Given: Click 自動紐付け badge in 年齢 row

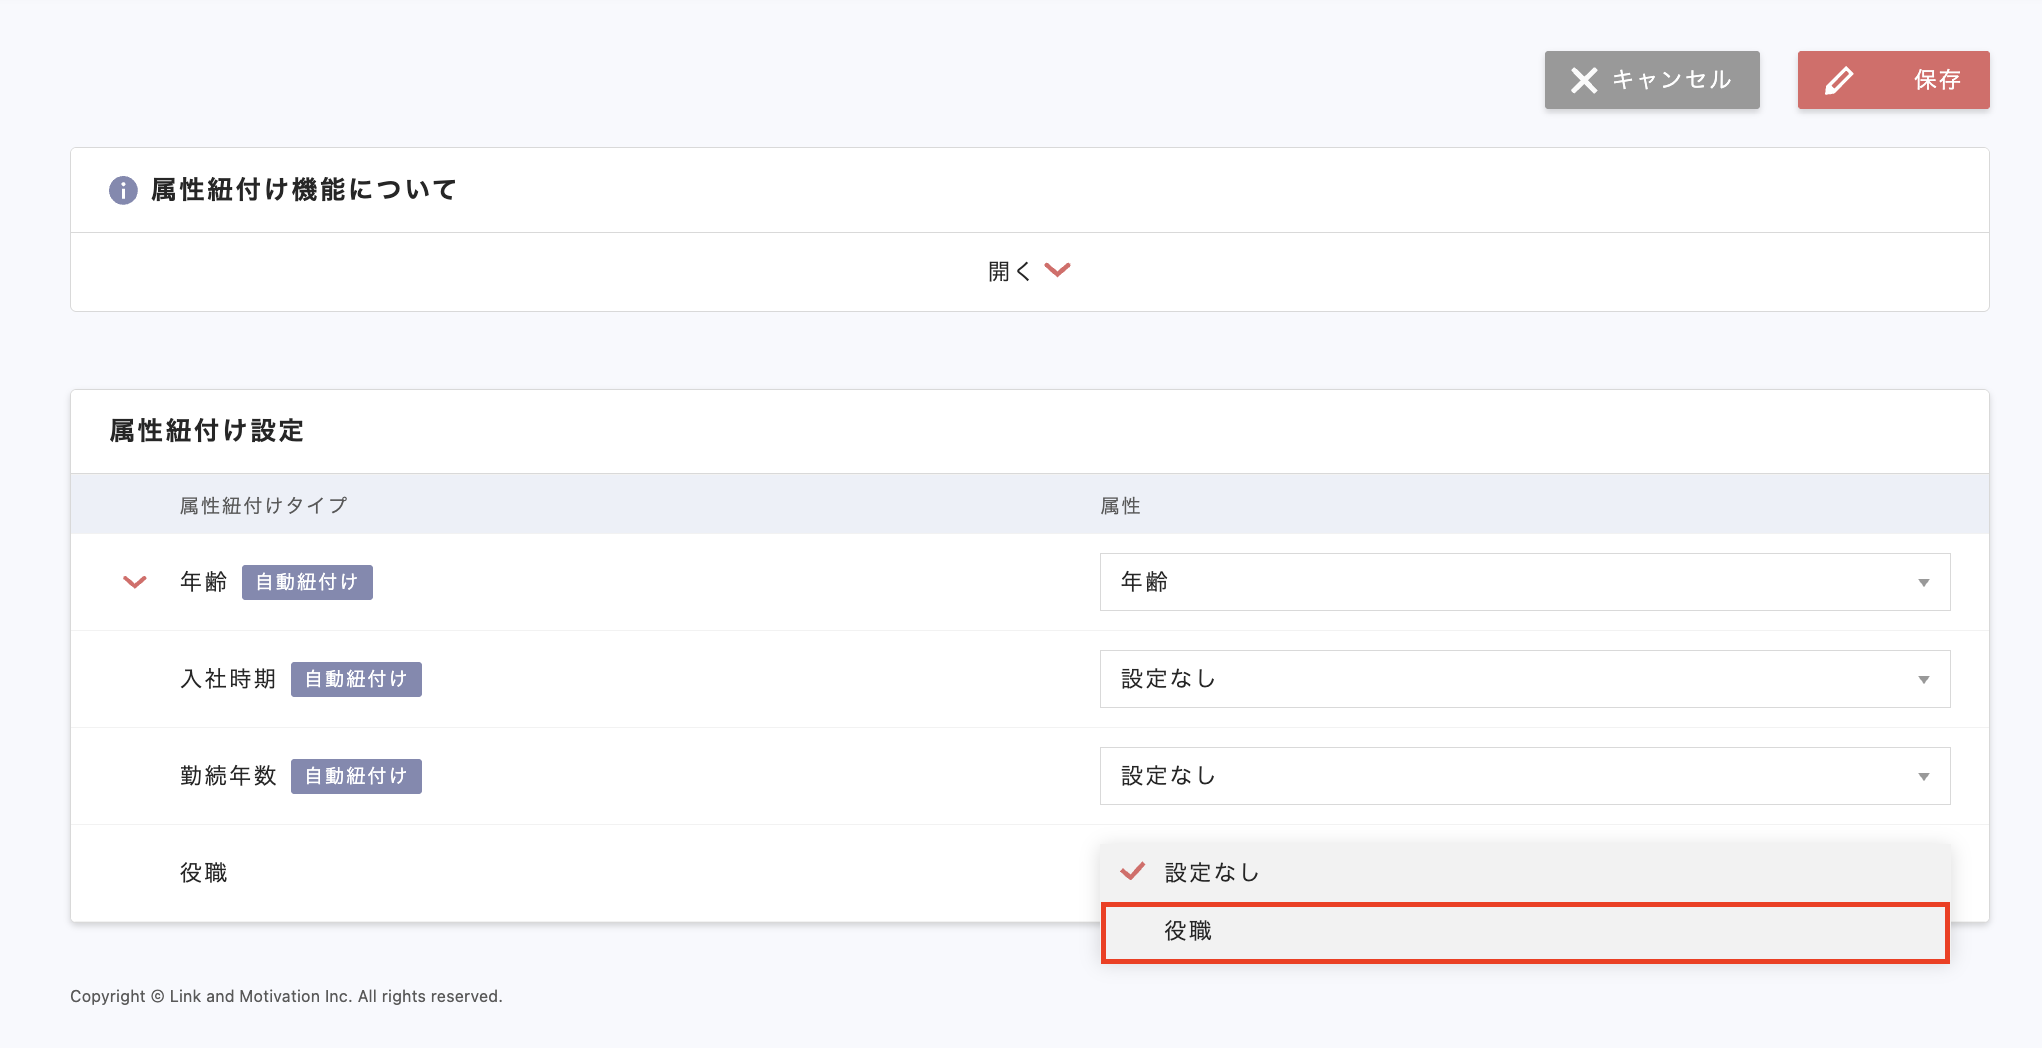Looking at the screenshot, I should 307,582.
